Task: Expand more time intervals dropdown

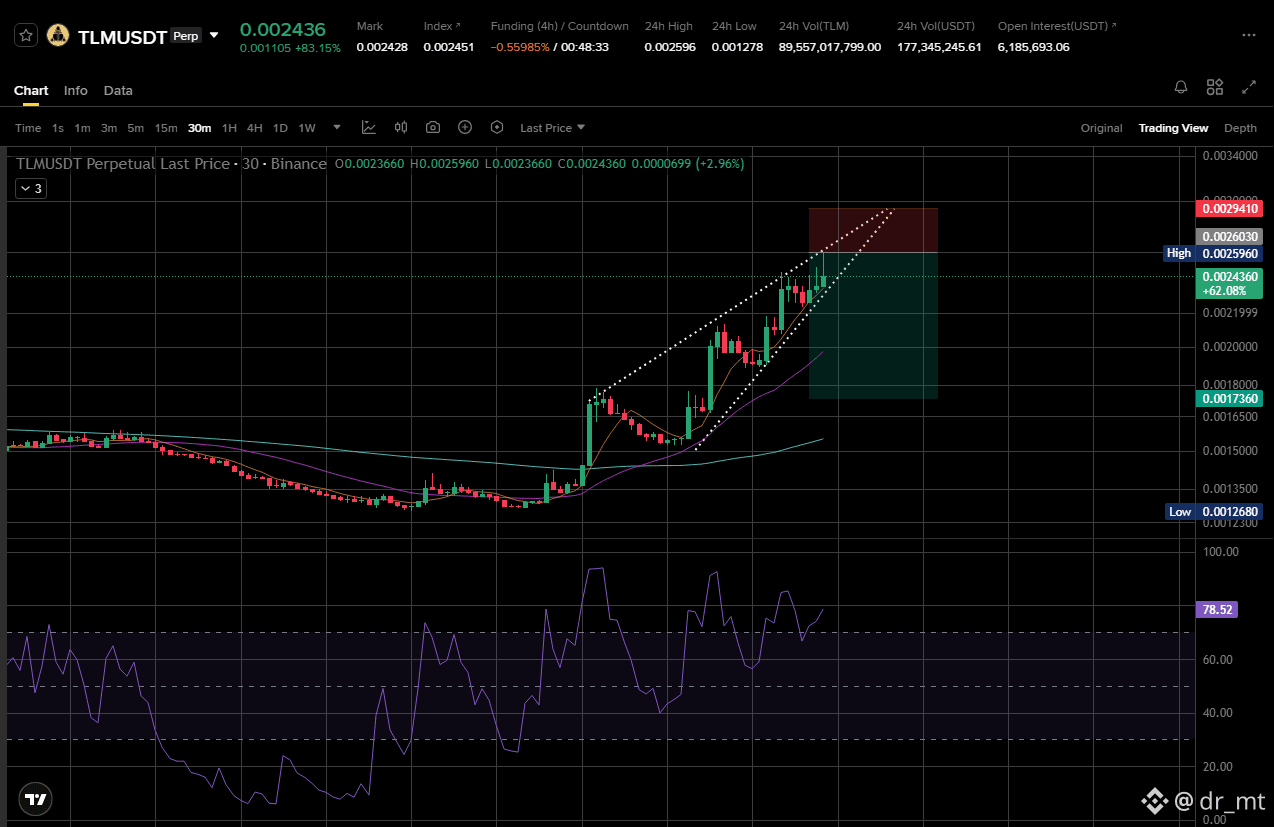Action: pyautogui.click(x=337, y=128)
